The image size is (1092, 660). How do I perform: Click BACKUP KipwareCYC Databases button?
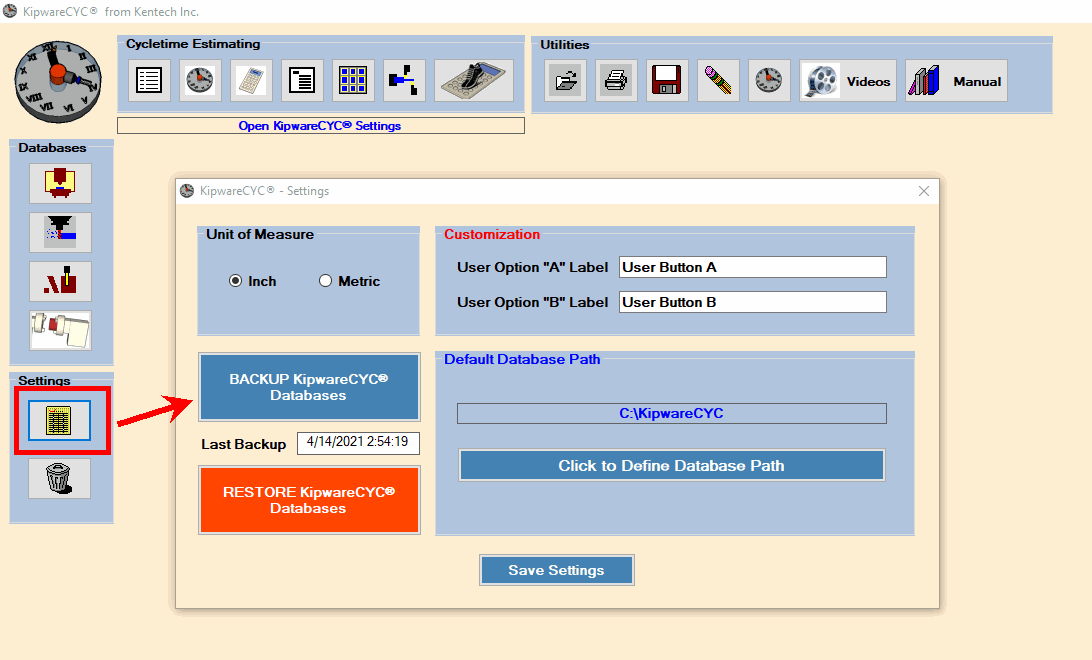click(309, 387)
